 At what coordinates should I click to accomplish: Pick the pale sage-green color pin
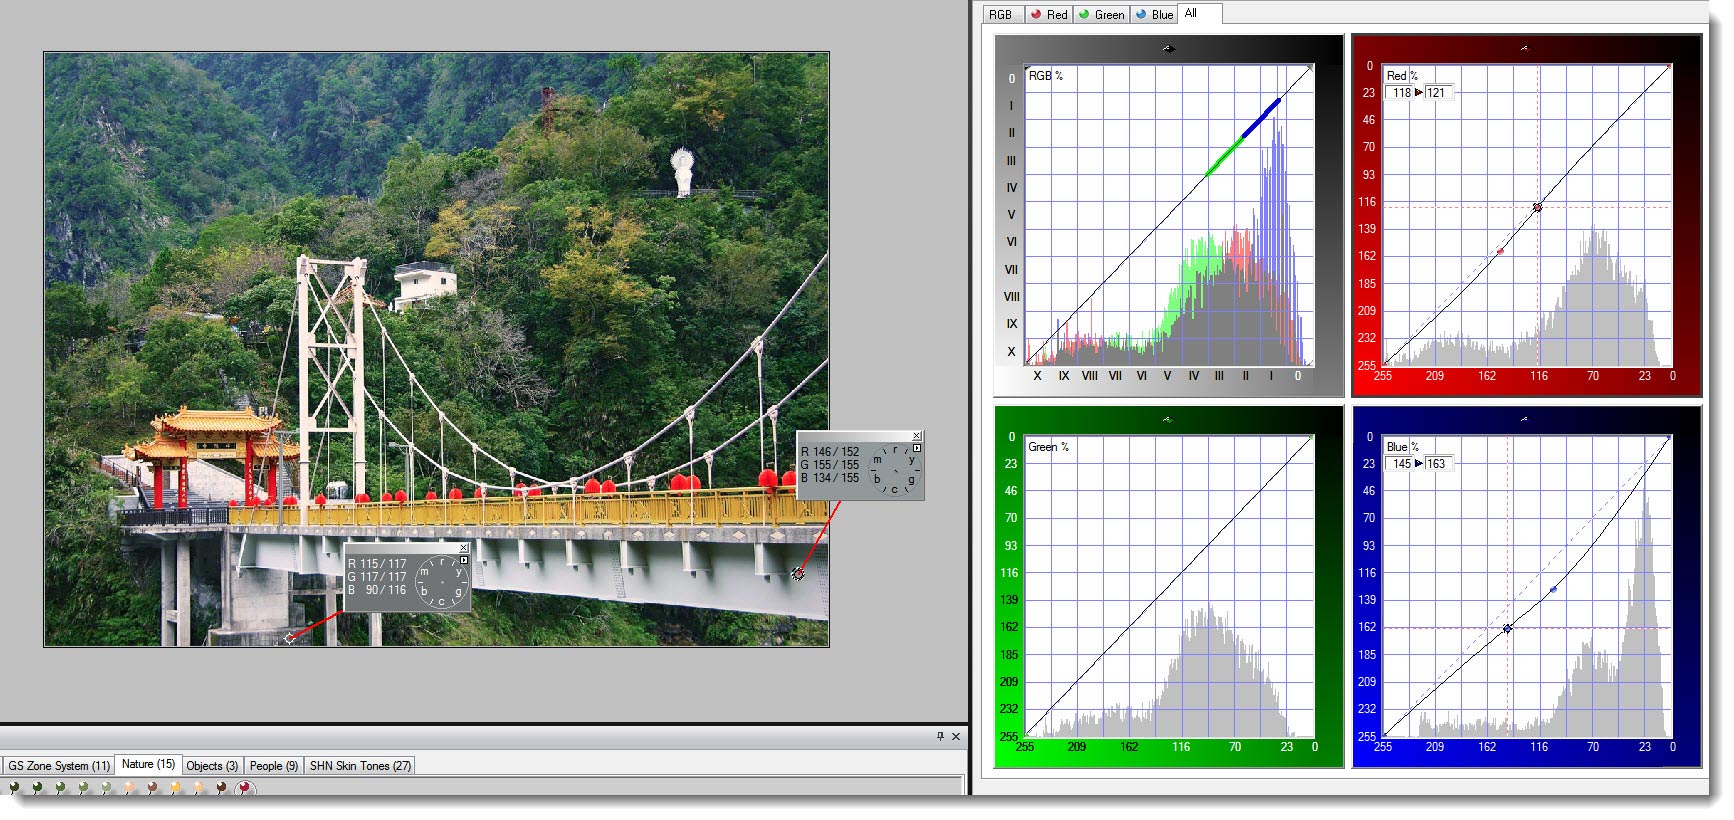pyautogui.click(x=106, y=787)
